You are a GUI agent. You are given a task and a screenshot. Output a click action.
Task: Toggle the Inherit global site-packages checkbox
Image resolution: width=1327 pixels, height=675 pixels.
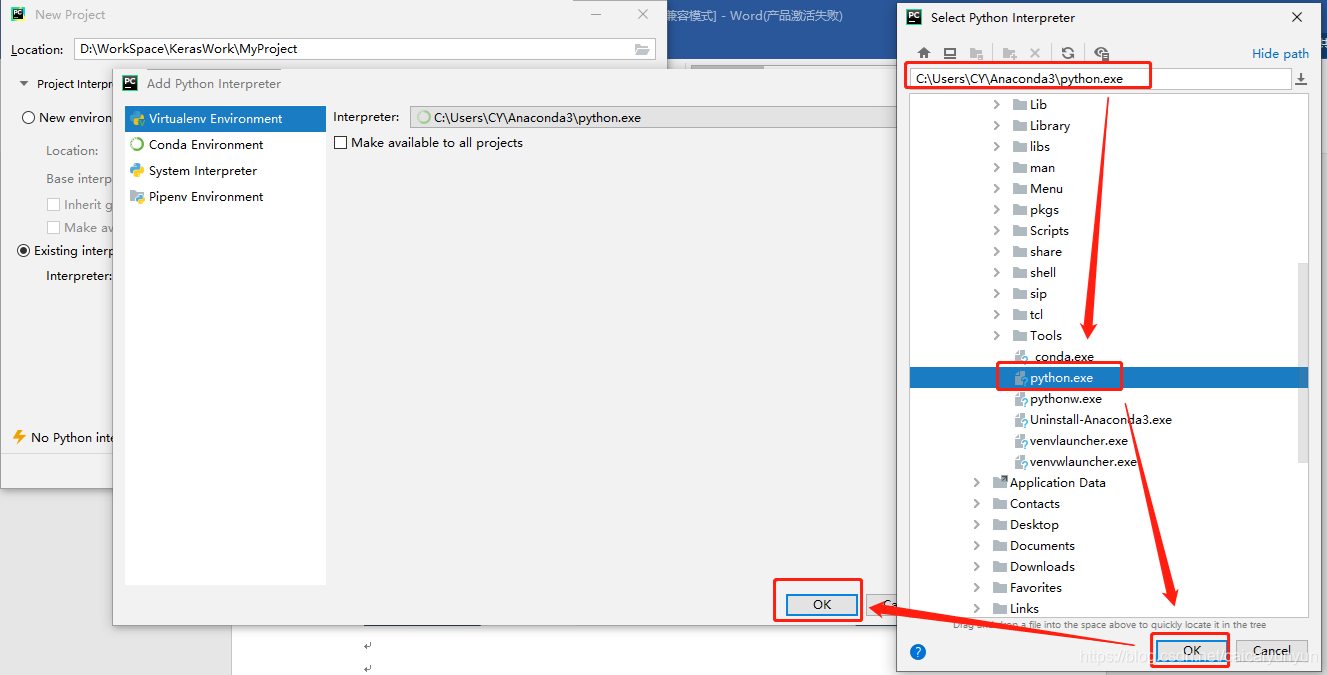pyautogui.click(x=54, y=204)
